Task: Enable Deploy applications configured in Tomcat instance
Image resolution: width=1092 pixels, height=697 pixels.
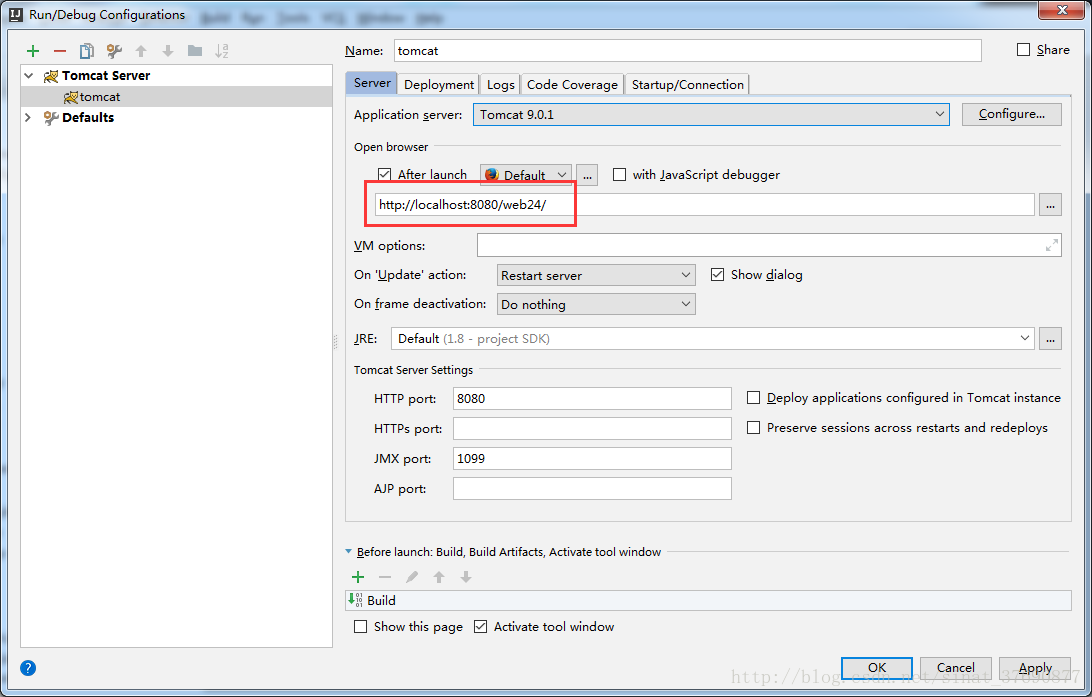Action: point(753,398)
